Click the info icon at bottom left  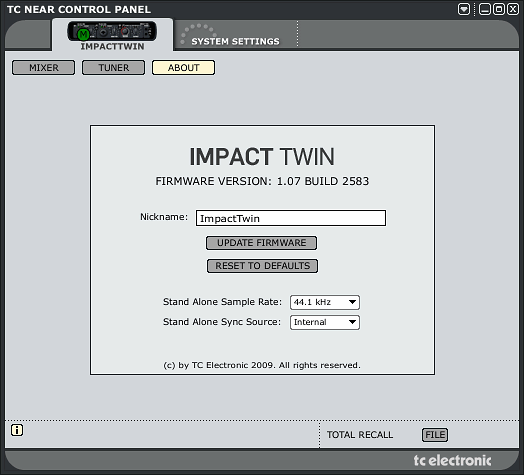coord(17,430)
